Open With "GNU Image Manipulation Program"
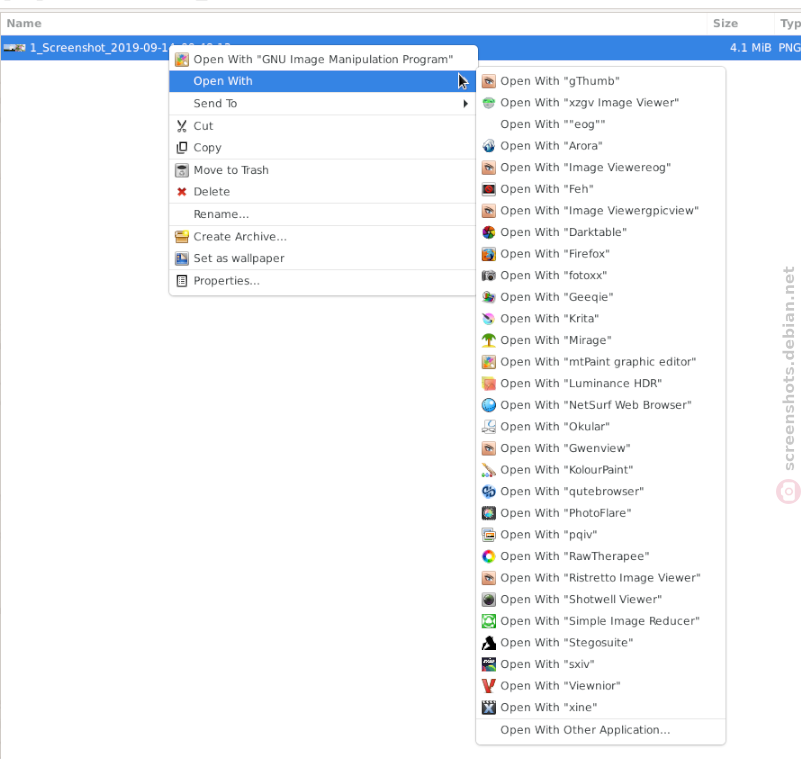The width and height of the screenshot is (801, 759). tap(323, 59)
